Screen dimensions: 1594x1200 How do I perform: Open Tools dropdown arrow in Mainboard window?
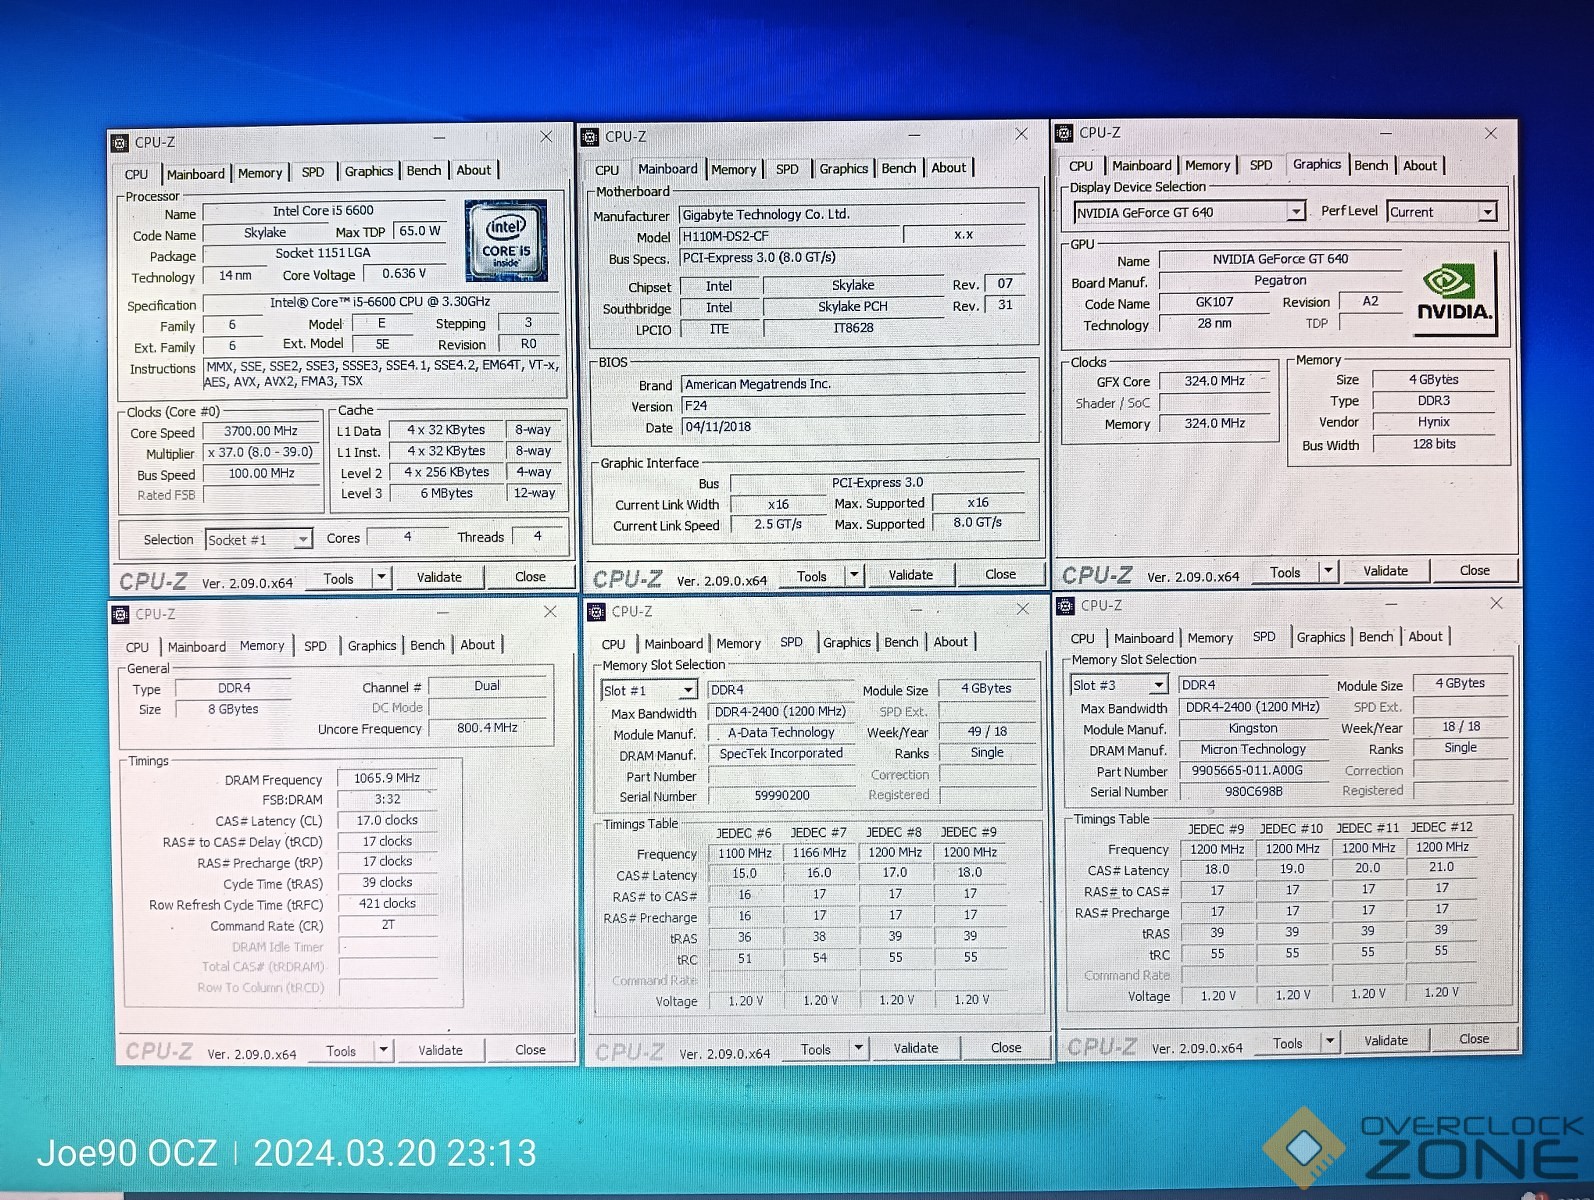(x=853, y=575)
